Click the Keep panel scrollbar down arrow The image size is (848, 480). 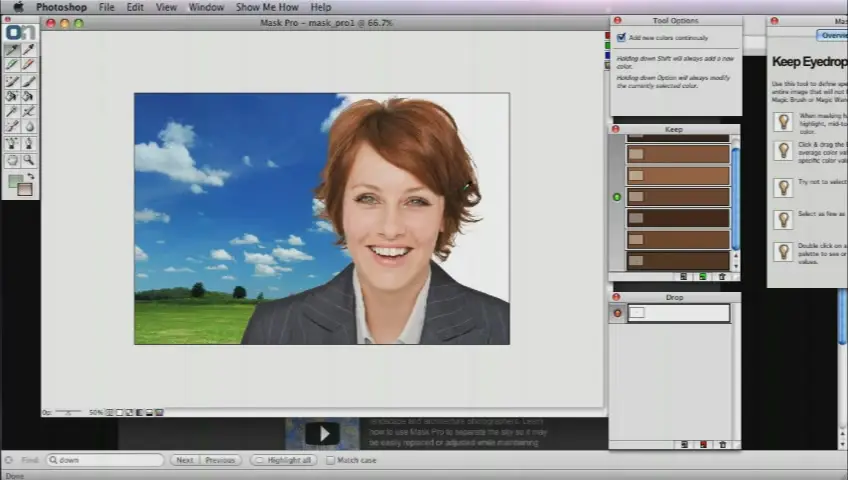[736, 266]
